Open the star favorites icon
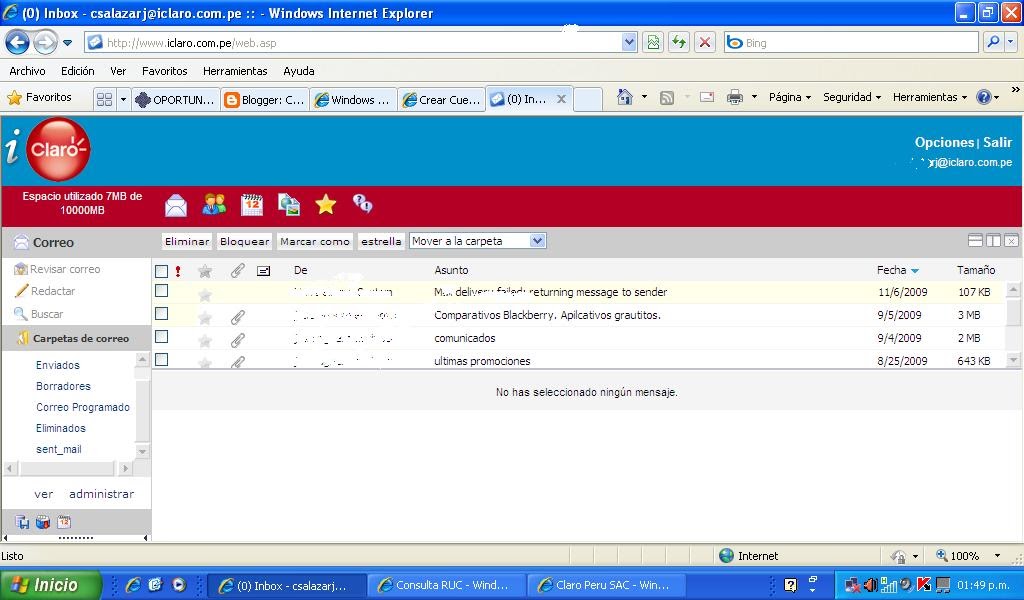 click(325, 204)
